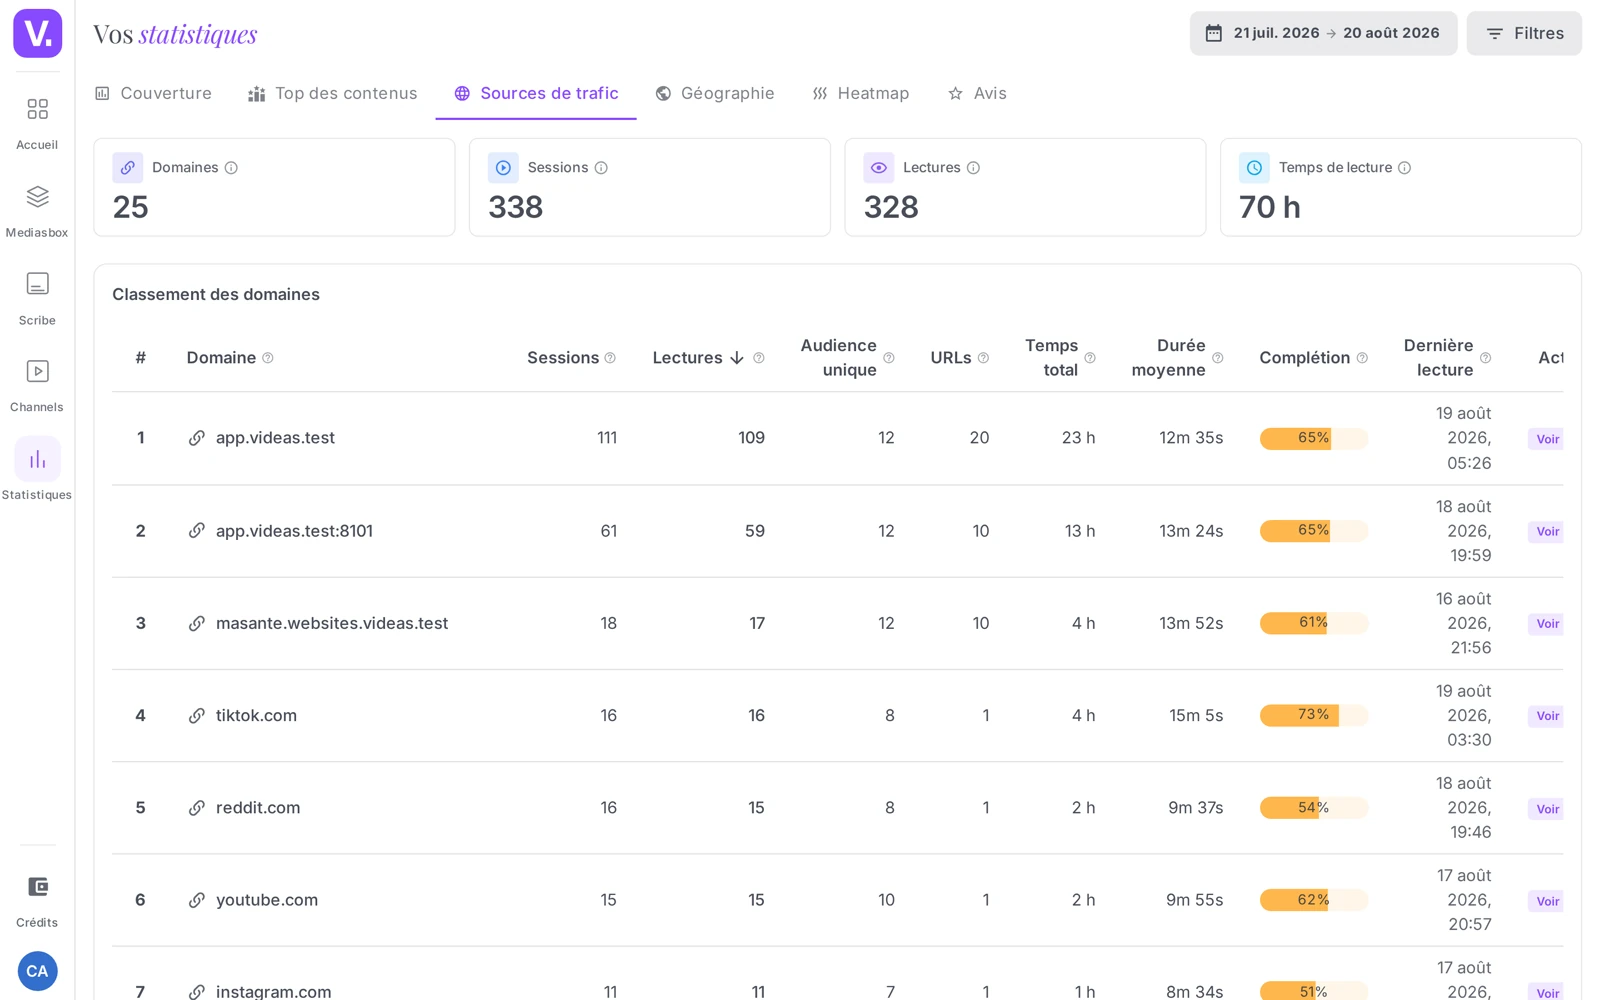Click Voir for reddit.com row
Screen dimensions: 1600x1000
pos(1547,809)
